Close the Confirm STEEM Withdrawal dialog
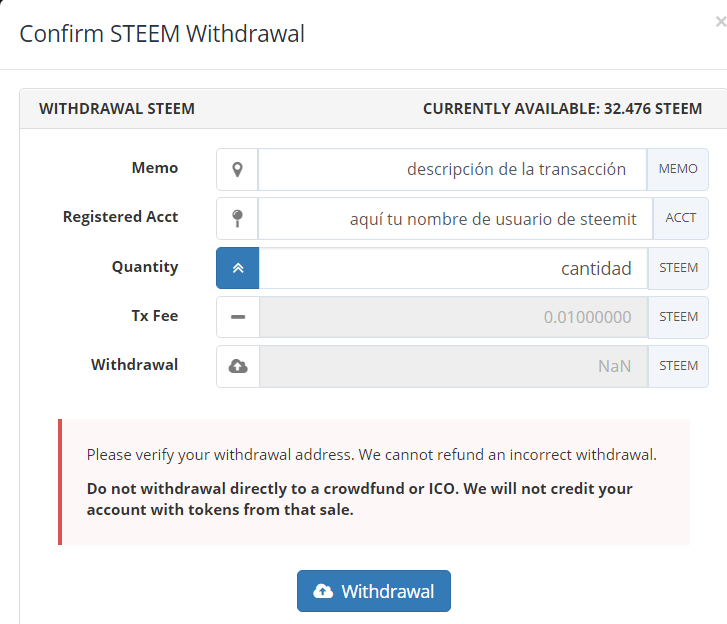The image size is (727, 624). 721,22
